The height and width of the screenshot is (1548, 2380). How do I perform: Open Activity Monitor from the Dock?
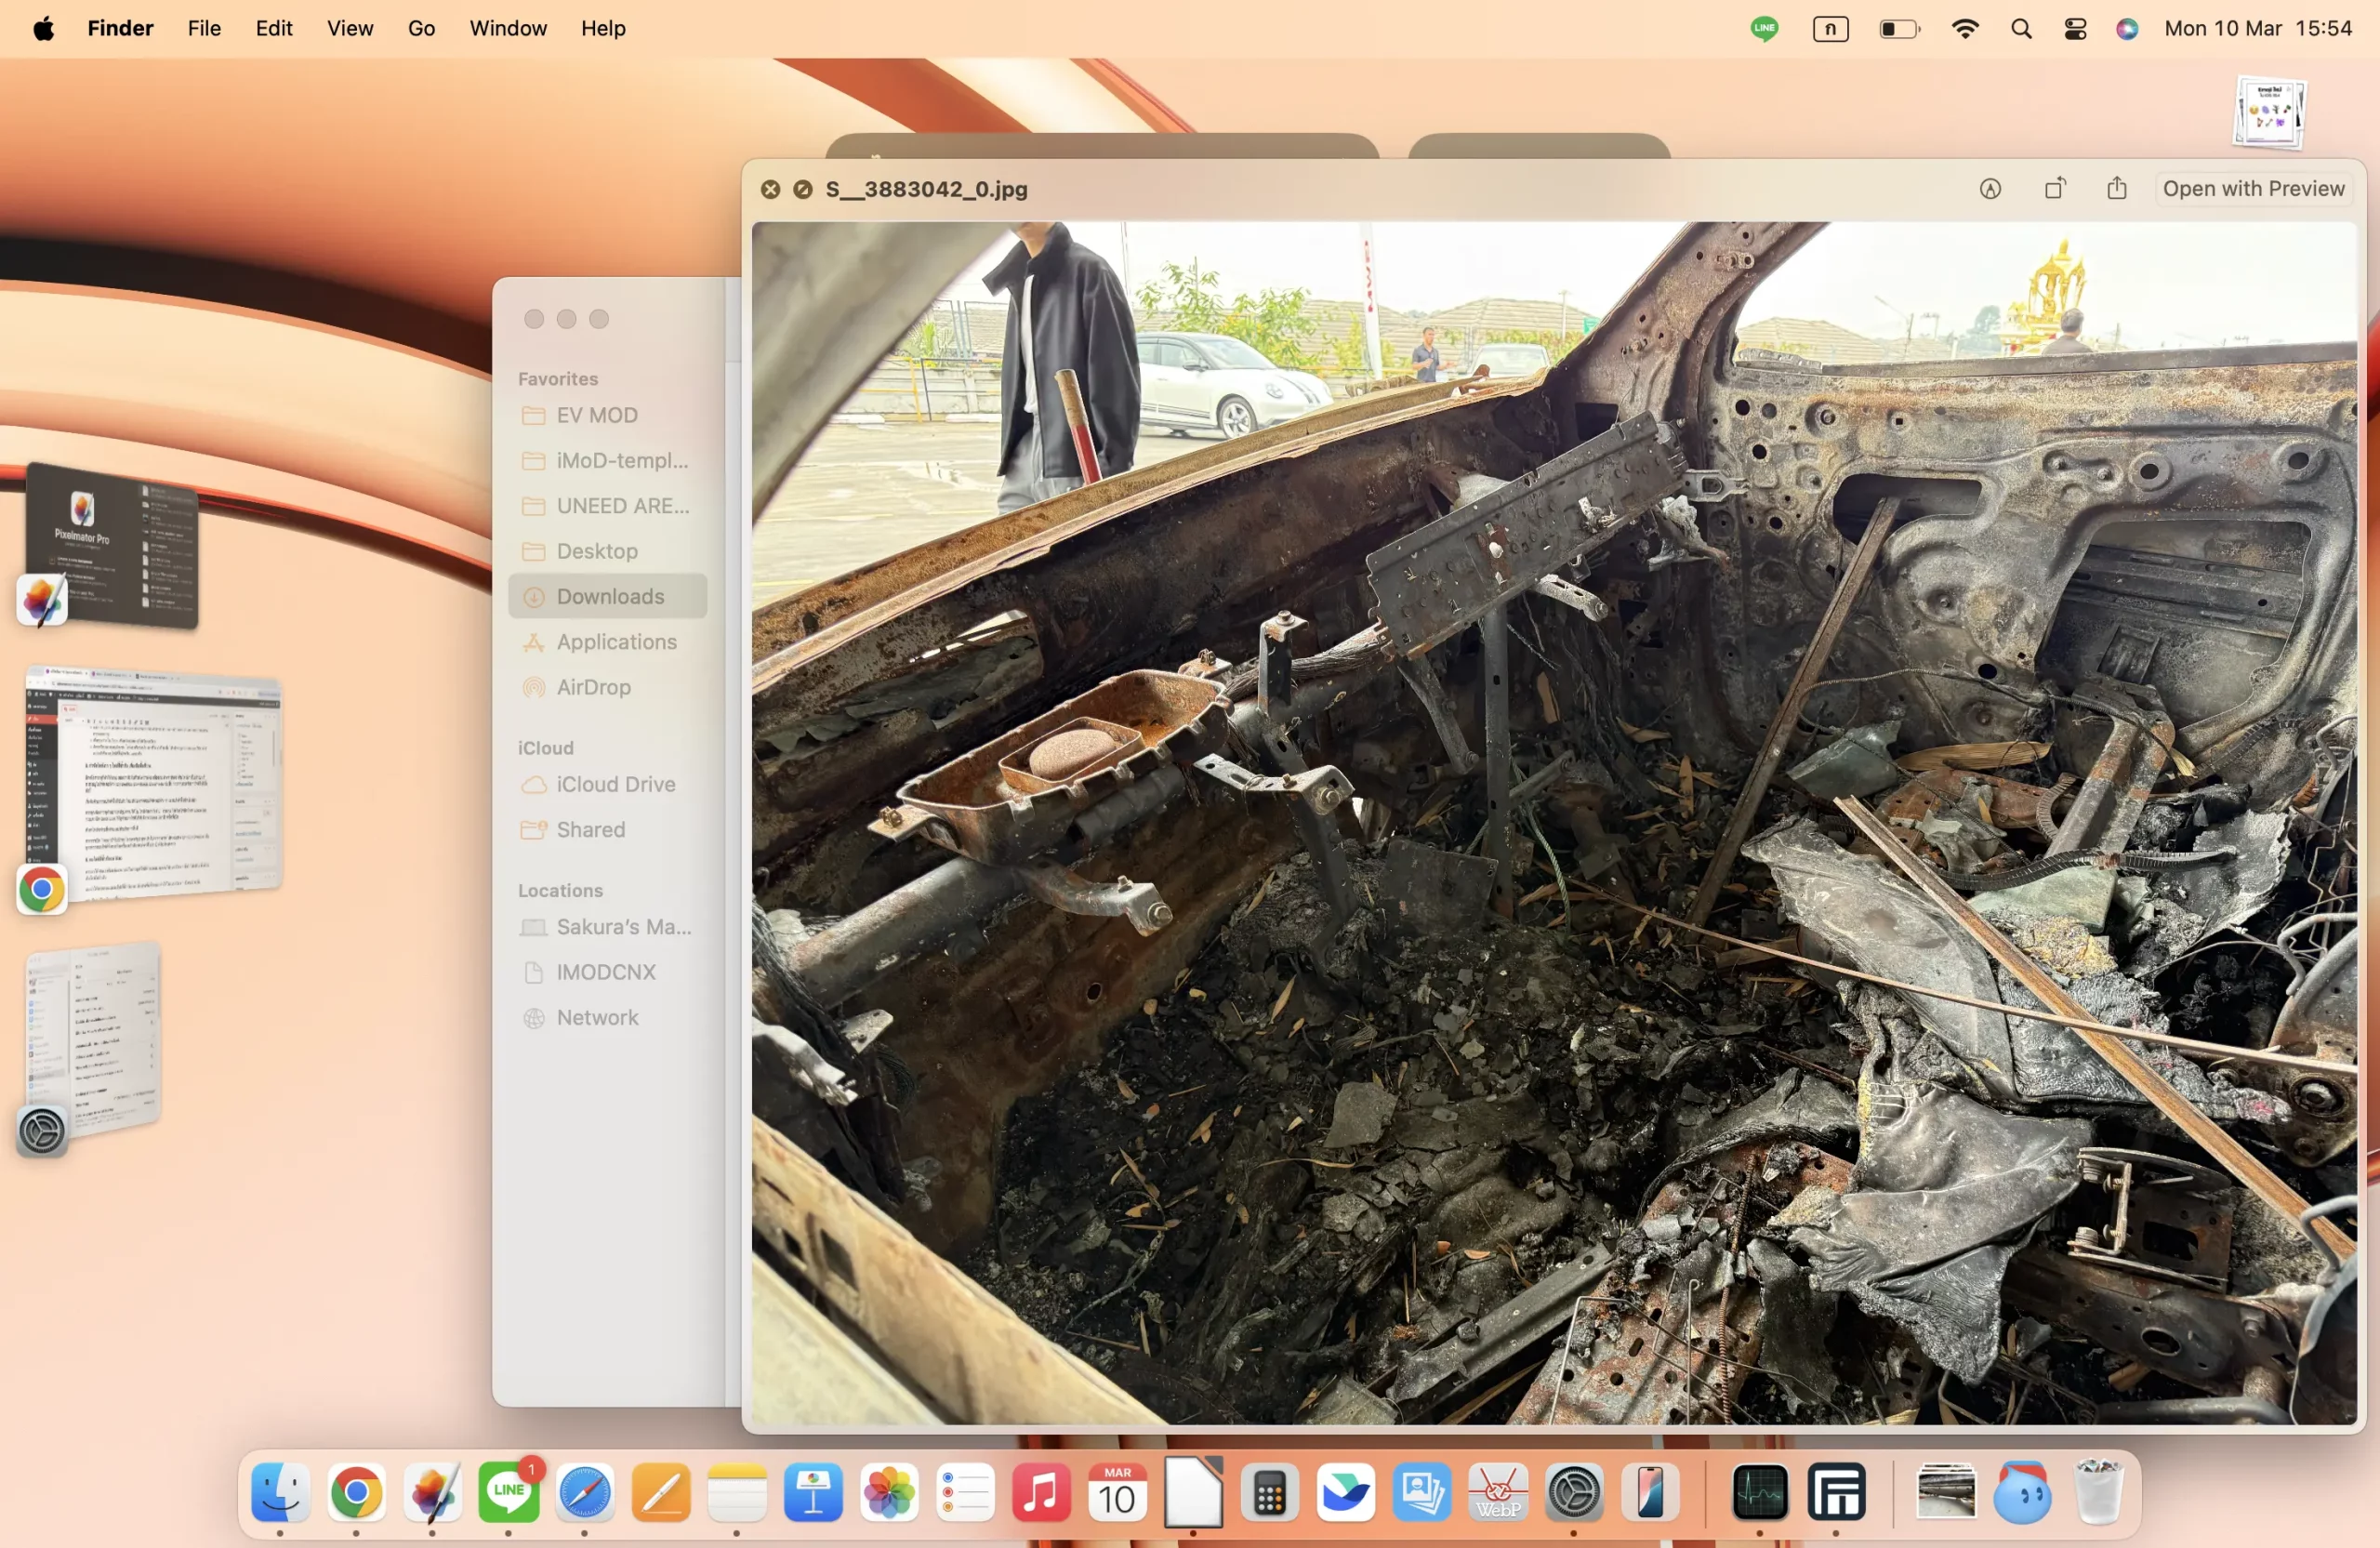tap(1759, 1493)
